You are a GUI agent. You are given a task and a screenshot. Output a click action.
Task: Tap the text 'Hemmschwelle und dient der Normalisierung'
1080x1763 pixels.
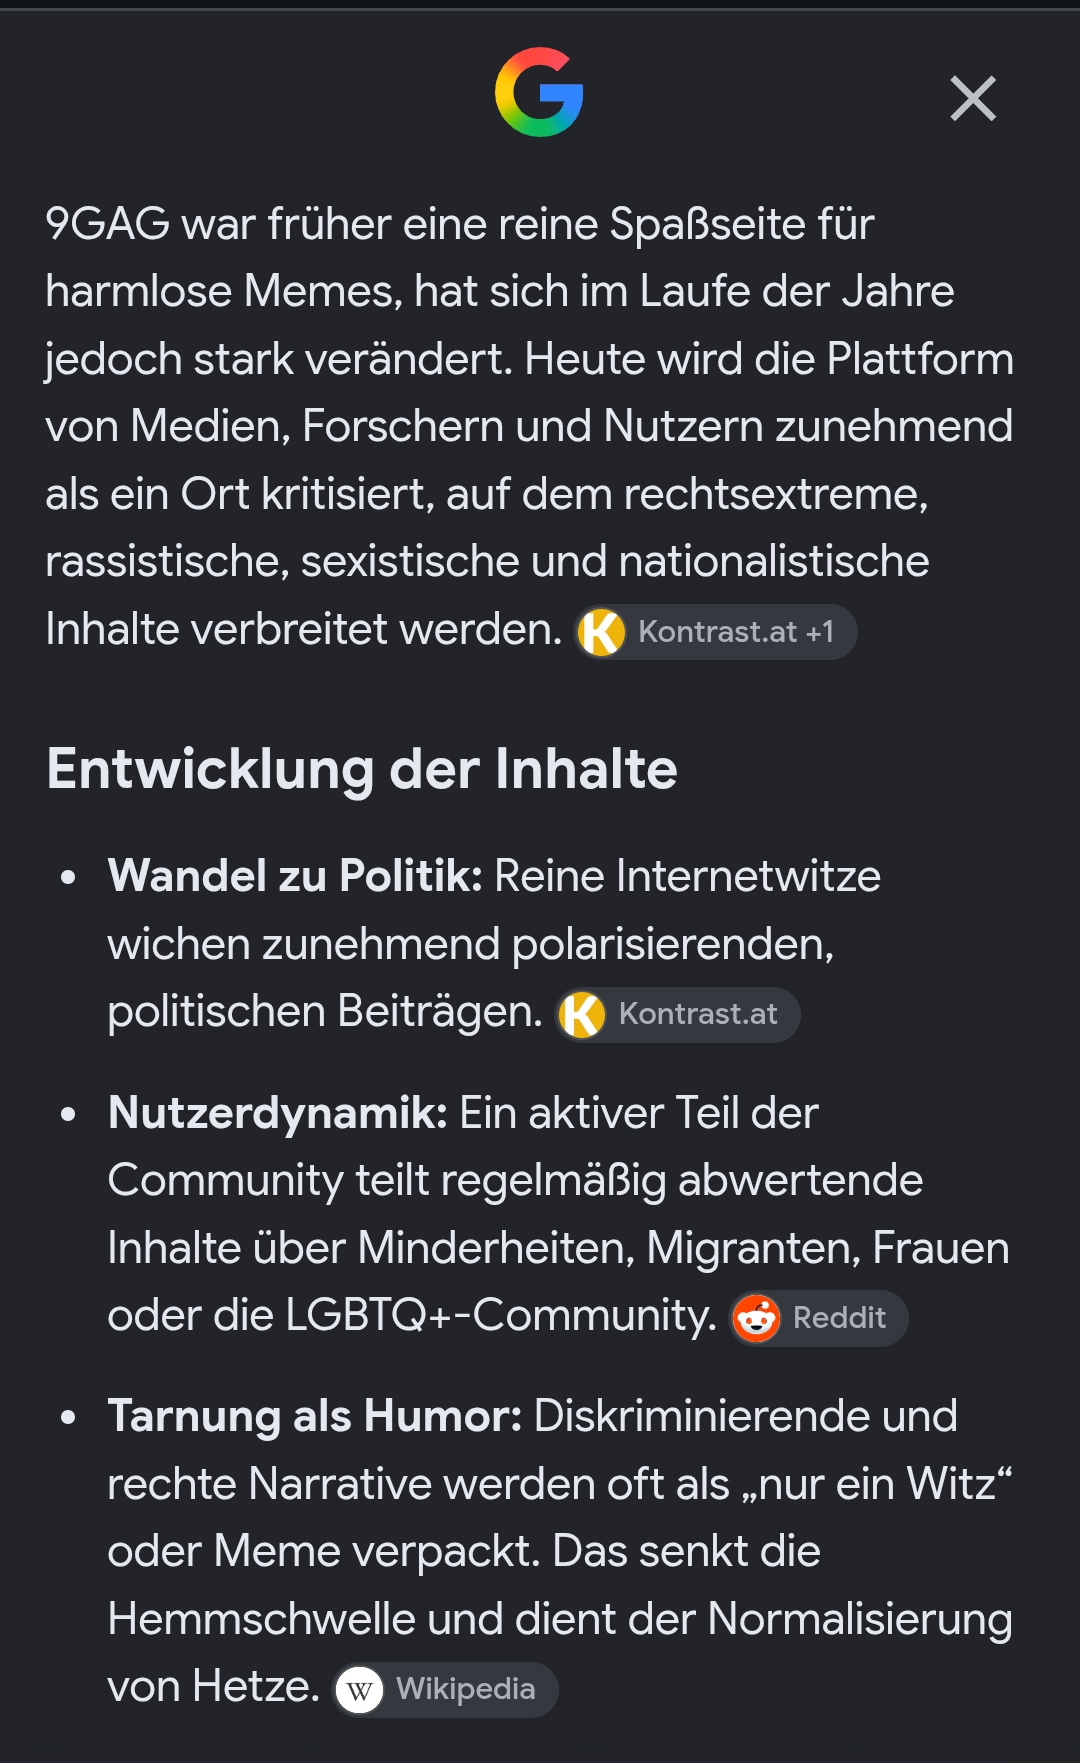coord(560,1619)
